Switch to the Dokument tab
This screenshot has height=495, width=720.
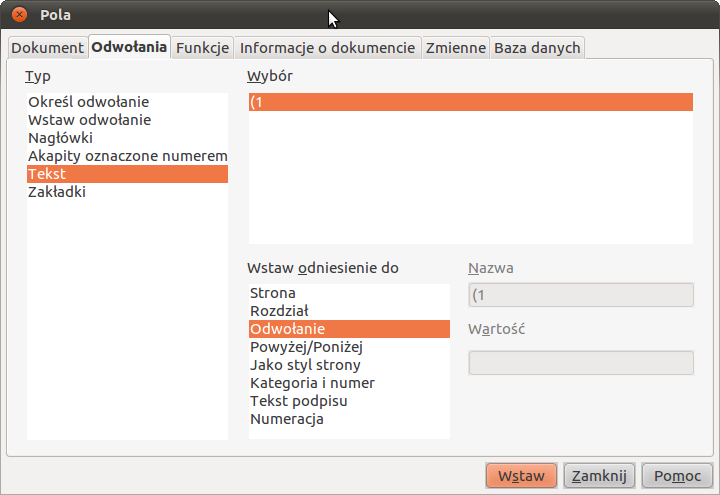47,48
